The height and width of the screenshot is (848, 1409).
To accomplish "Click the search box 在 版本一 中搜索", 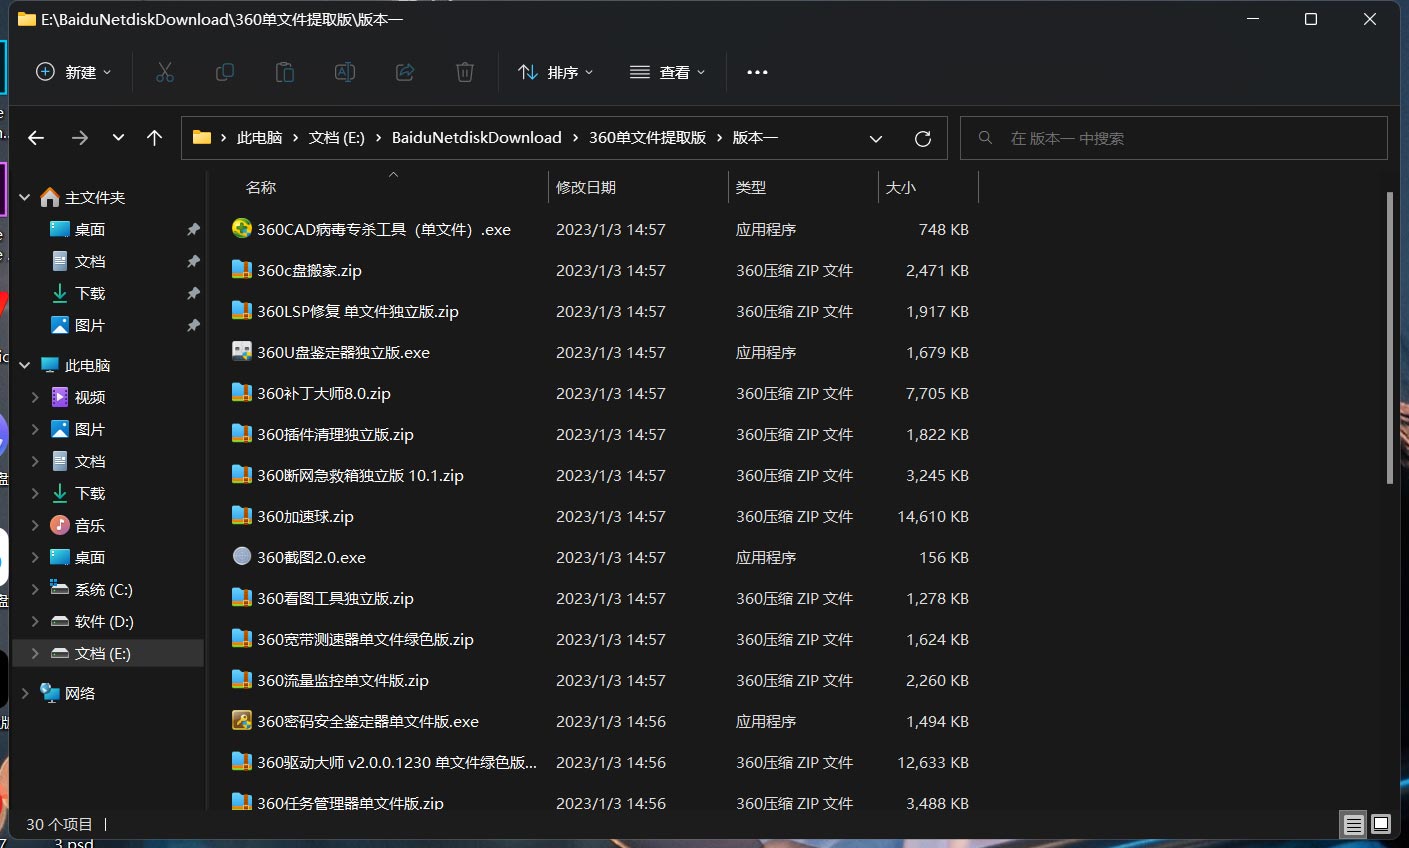I will [x=1174, y=138].
